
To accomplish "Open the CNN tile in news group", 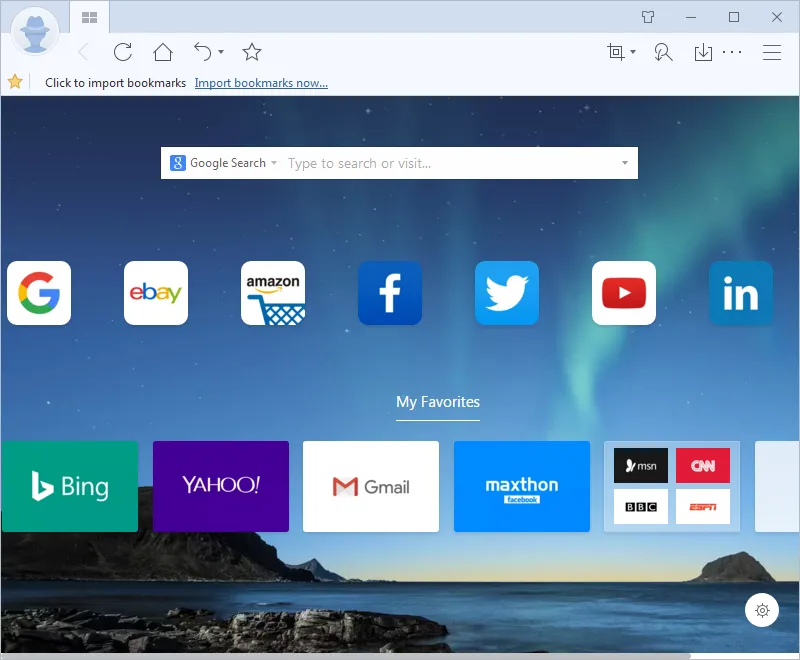I will coord(703,465).
